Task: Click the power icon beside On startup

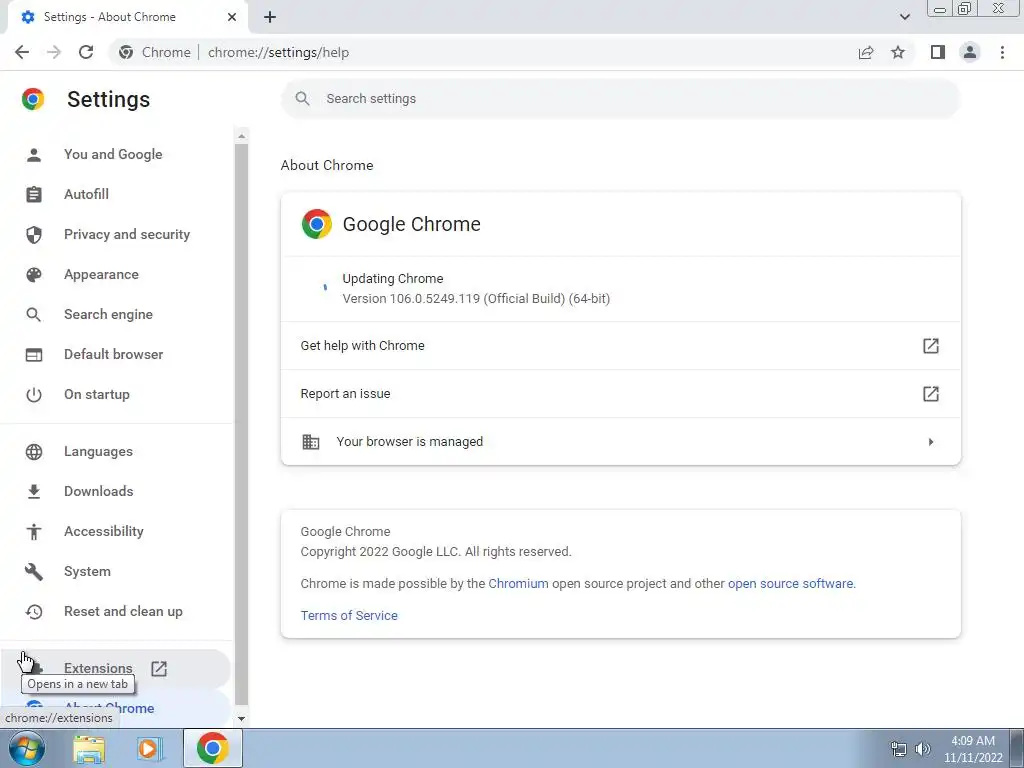Action: pos(34,394)
